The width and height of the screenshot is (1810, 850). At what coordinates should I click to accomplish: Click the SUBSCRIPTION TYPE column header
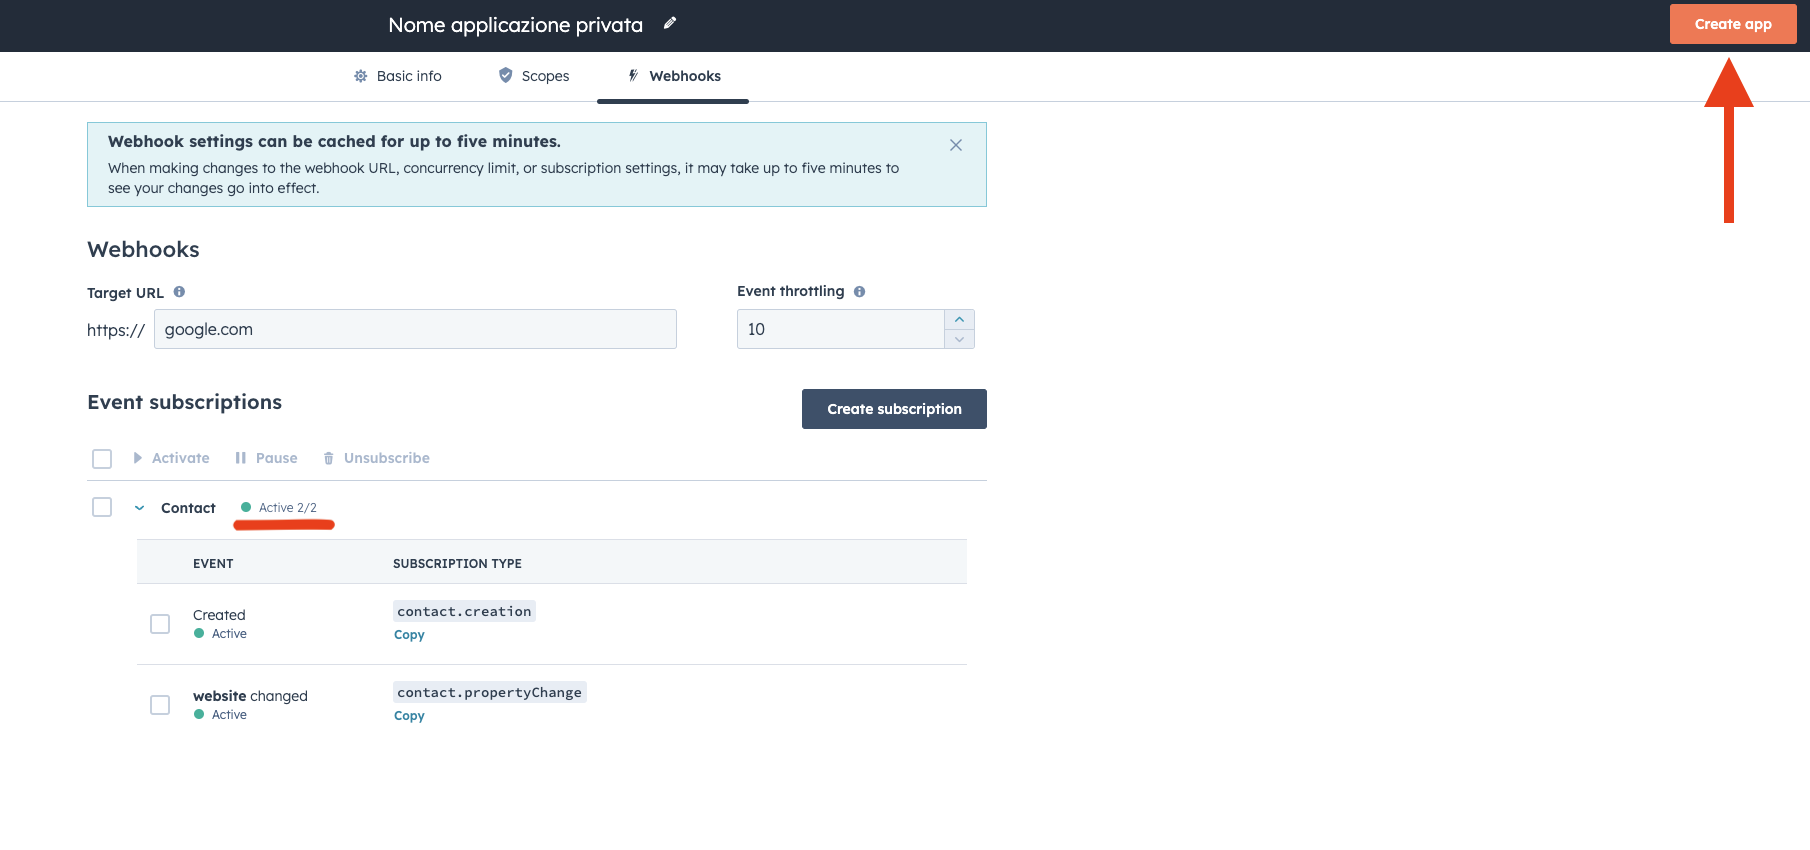[457, 564]
